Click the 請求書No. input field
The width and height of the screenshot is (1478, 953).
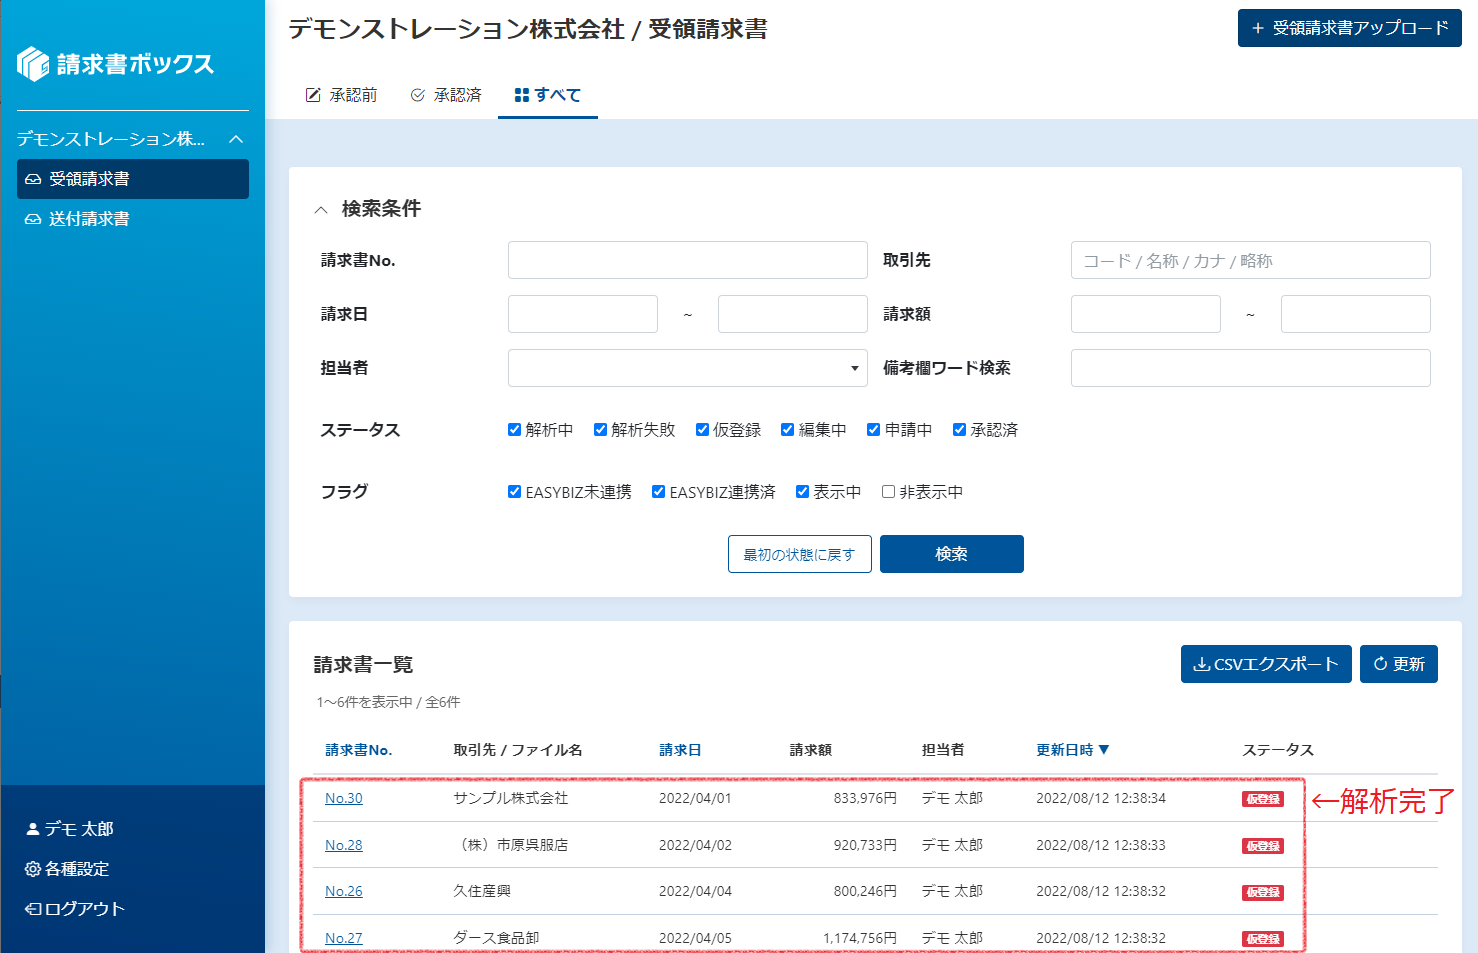(x=687, y=260)
